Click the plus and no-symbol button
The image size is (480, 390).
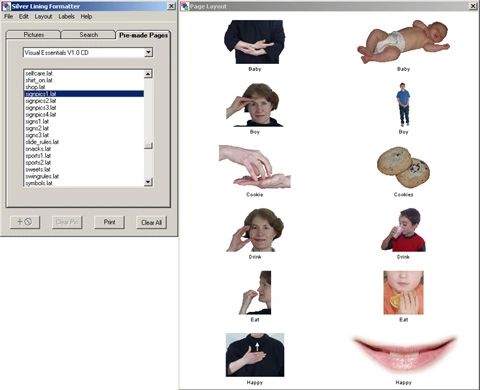(x=25, y=222)
